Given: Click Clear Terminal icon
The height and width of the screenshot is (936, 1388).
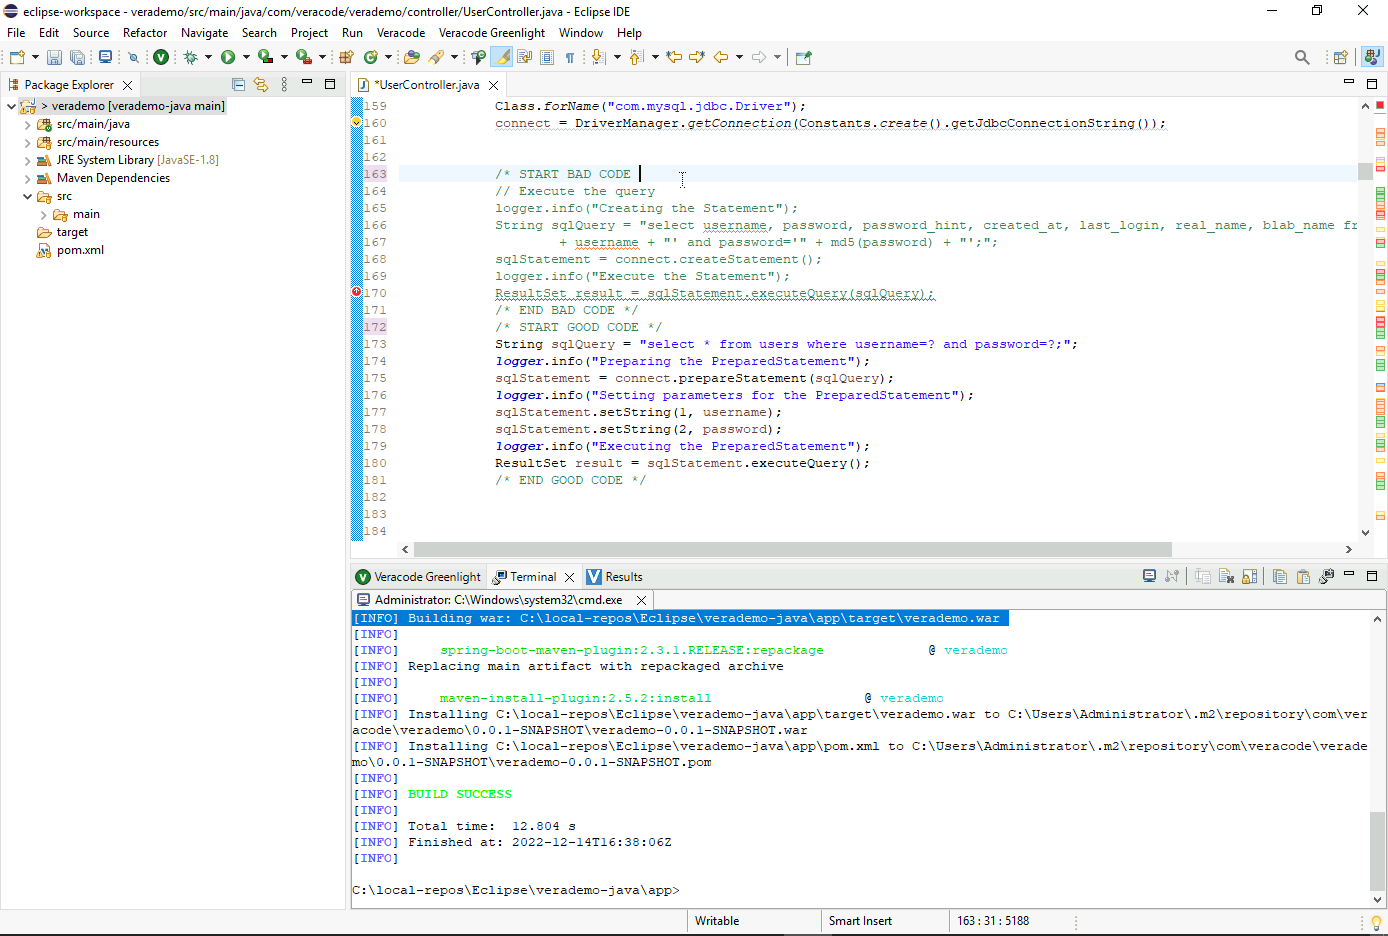Looking at the screenshot, I should tap(1226, 576).
